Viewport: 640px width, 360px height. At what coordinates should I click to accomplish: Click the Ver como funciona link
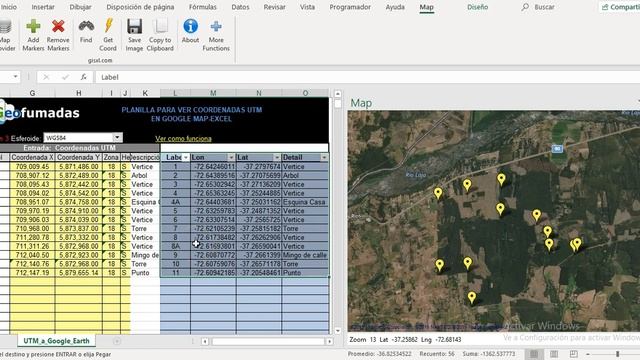(183, 139)
